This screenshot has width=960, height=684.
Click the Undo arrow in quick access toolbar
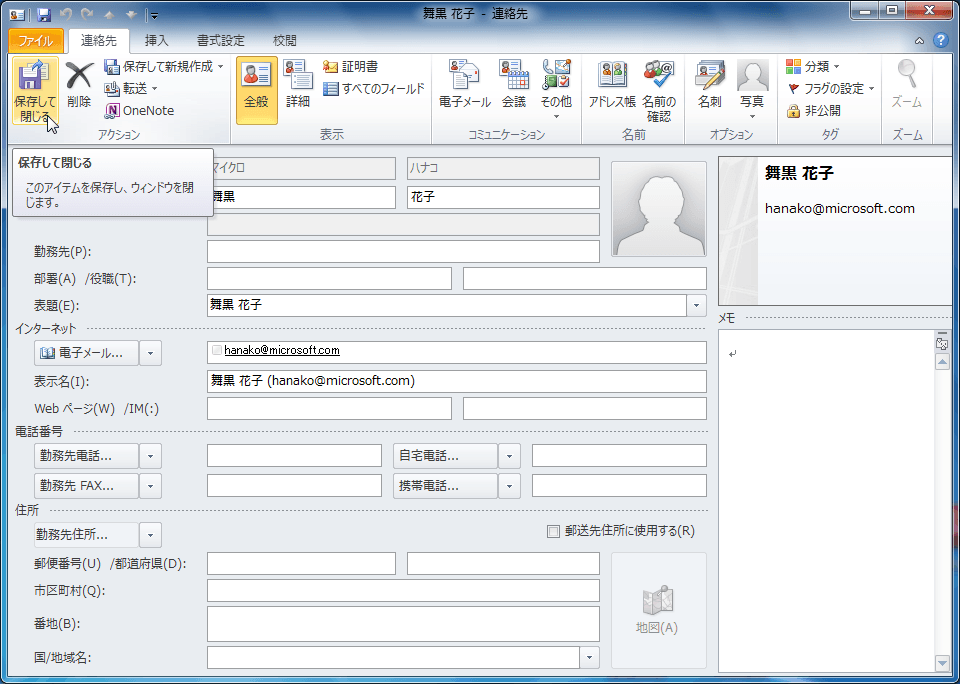coord(66,15)
